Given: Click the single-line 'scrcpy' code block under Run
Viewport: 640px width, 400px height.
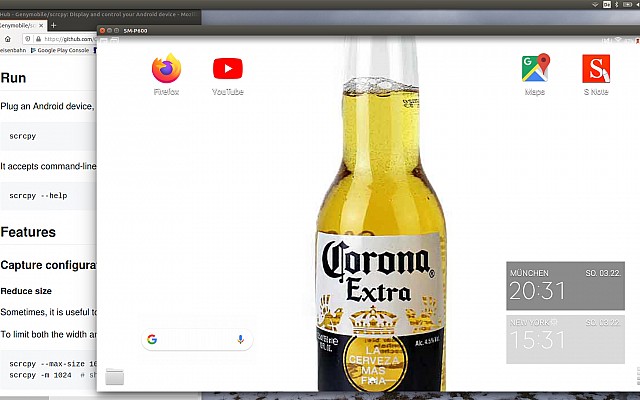Looking at the screenshot, I should click(48, 136).
